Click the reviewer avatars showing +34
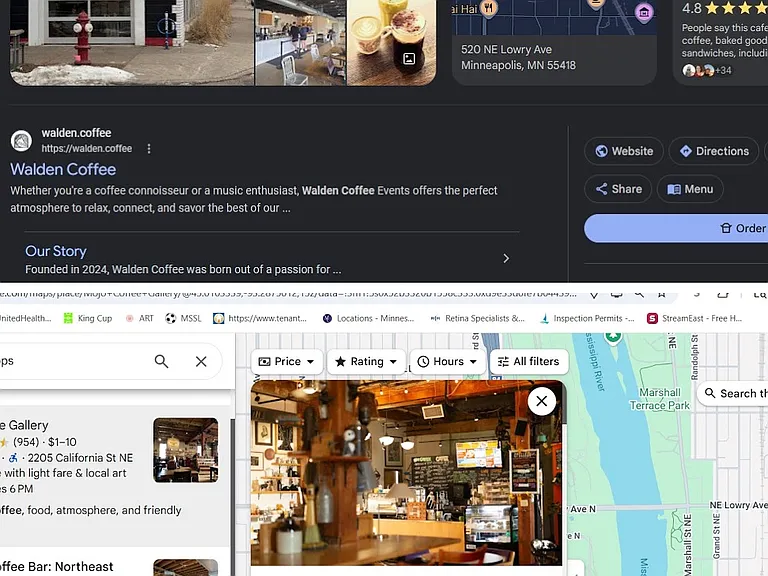Image resolution: width=768 pixels, height=576 pixels. [x=707, y=71]
